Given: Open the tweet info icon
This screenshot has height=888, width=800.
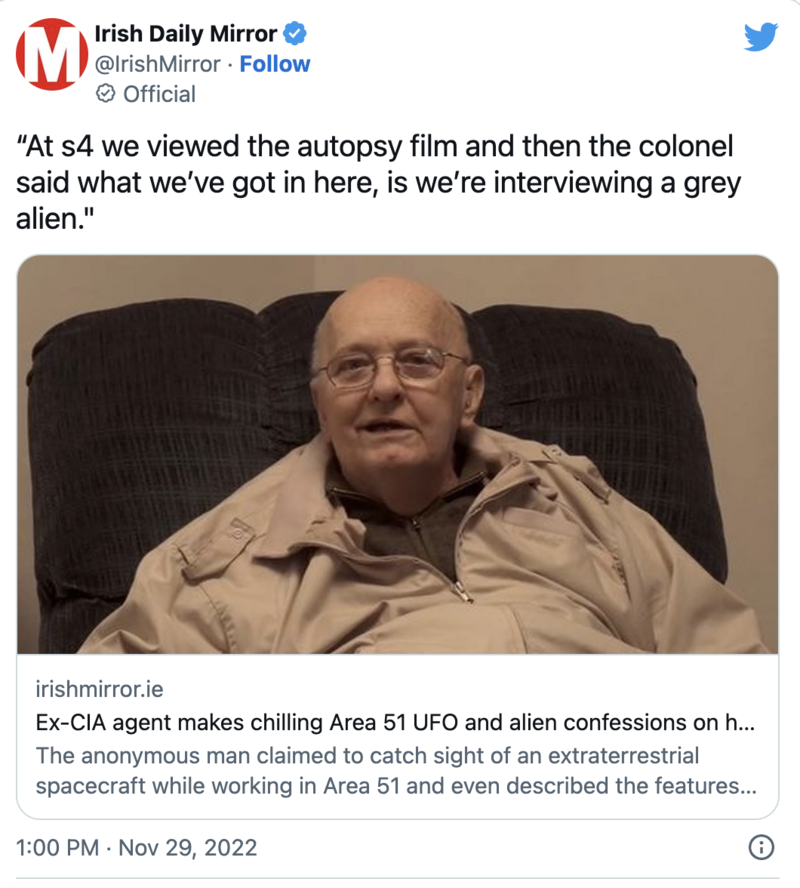Looking at the screenshot, I should tap(761, 847).
